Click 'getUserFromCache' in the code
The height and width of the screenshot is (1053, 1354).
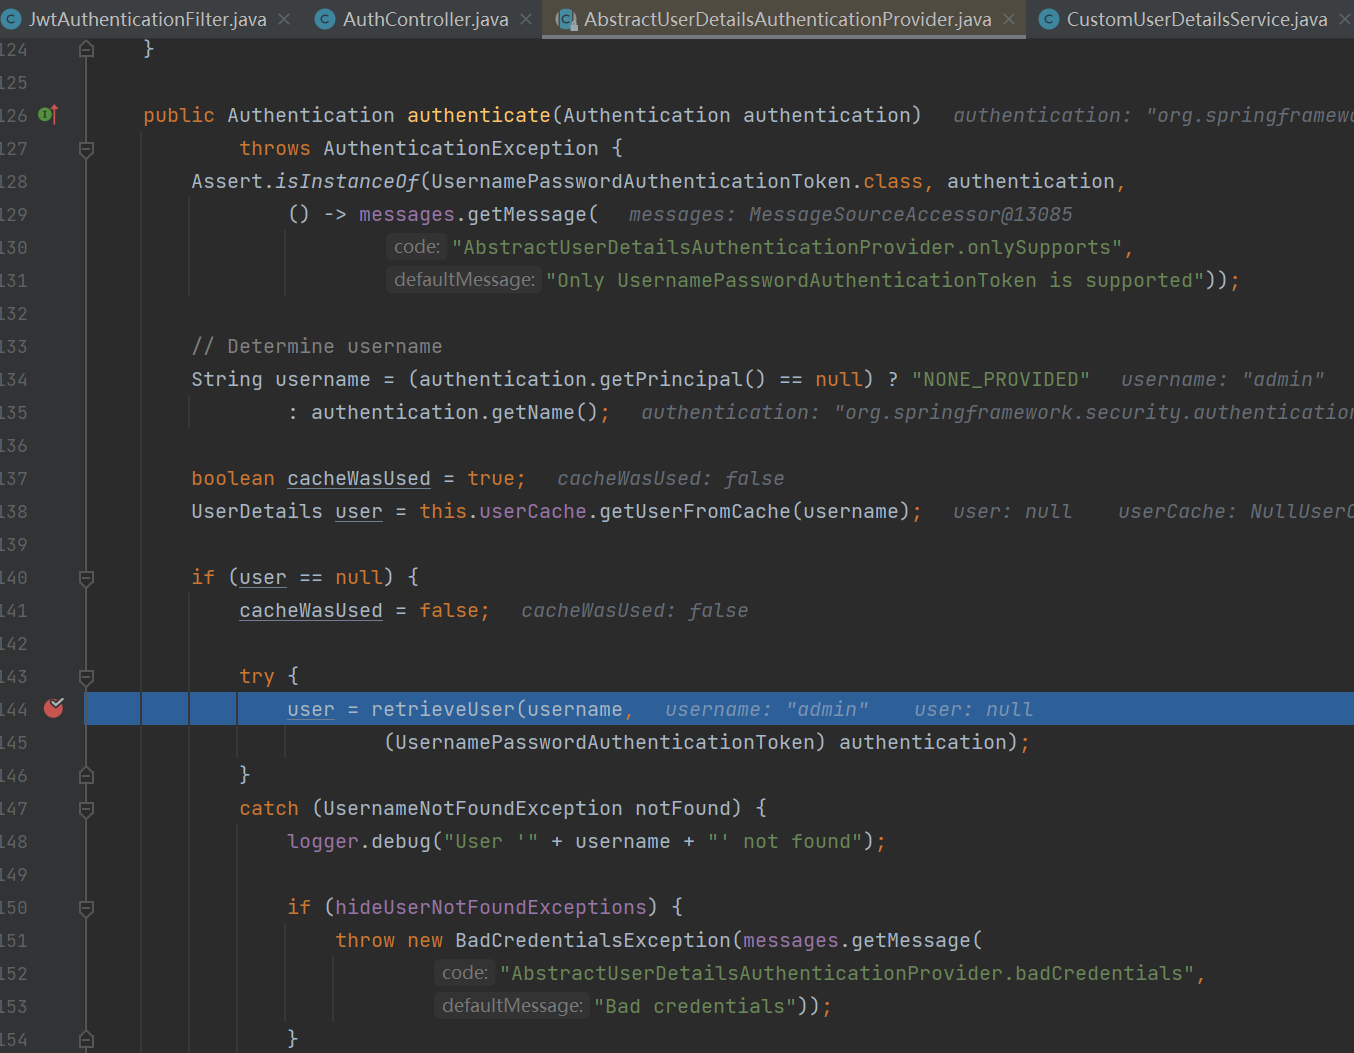[x=695, y=511]
